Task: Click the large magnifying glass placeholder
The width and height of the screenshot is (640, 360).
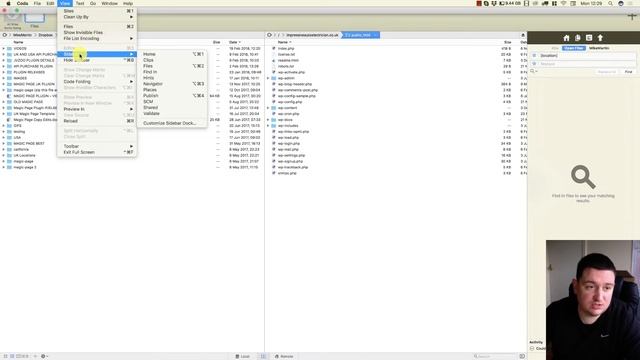Action: (x=583, y=177)
